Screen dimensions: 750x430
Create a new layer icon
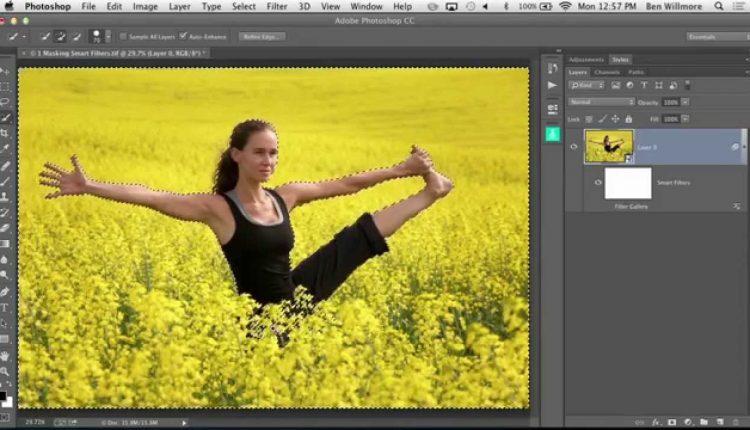tap(720, 422)
